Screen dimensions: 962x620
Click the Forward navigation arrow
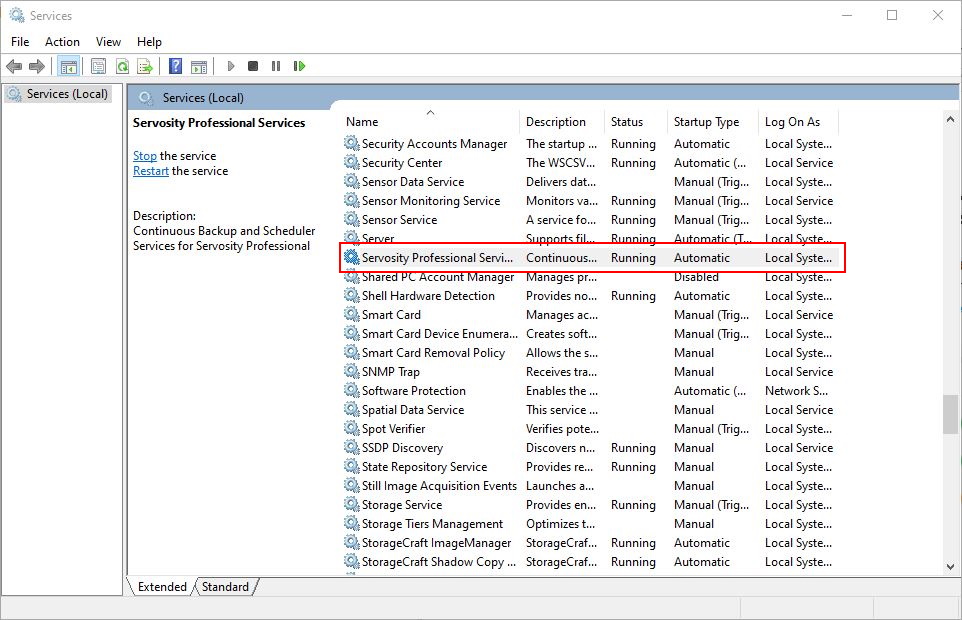click(38, 66)
